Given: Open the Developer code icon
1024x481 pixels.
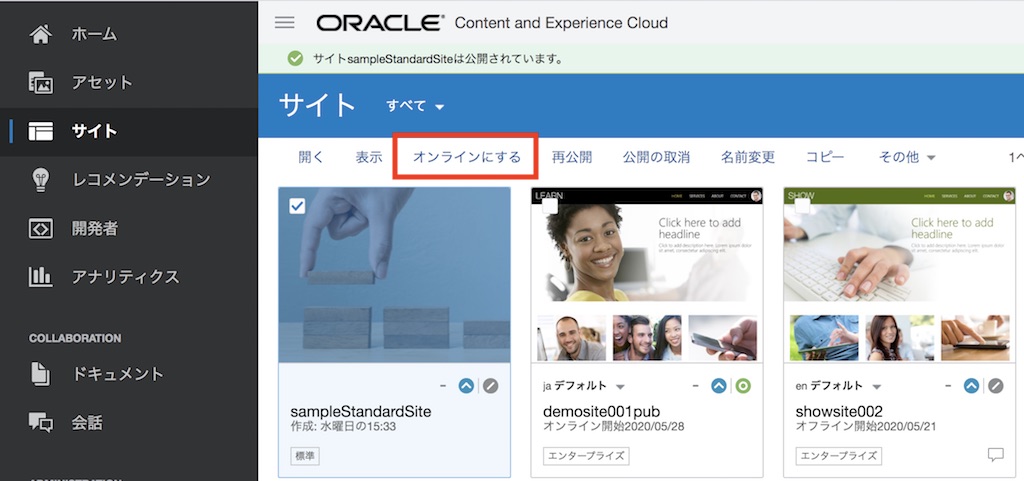Looking at the screenshot, I should (x=40, y=229).
